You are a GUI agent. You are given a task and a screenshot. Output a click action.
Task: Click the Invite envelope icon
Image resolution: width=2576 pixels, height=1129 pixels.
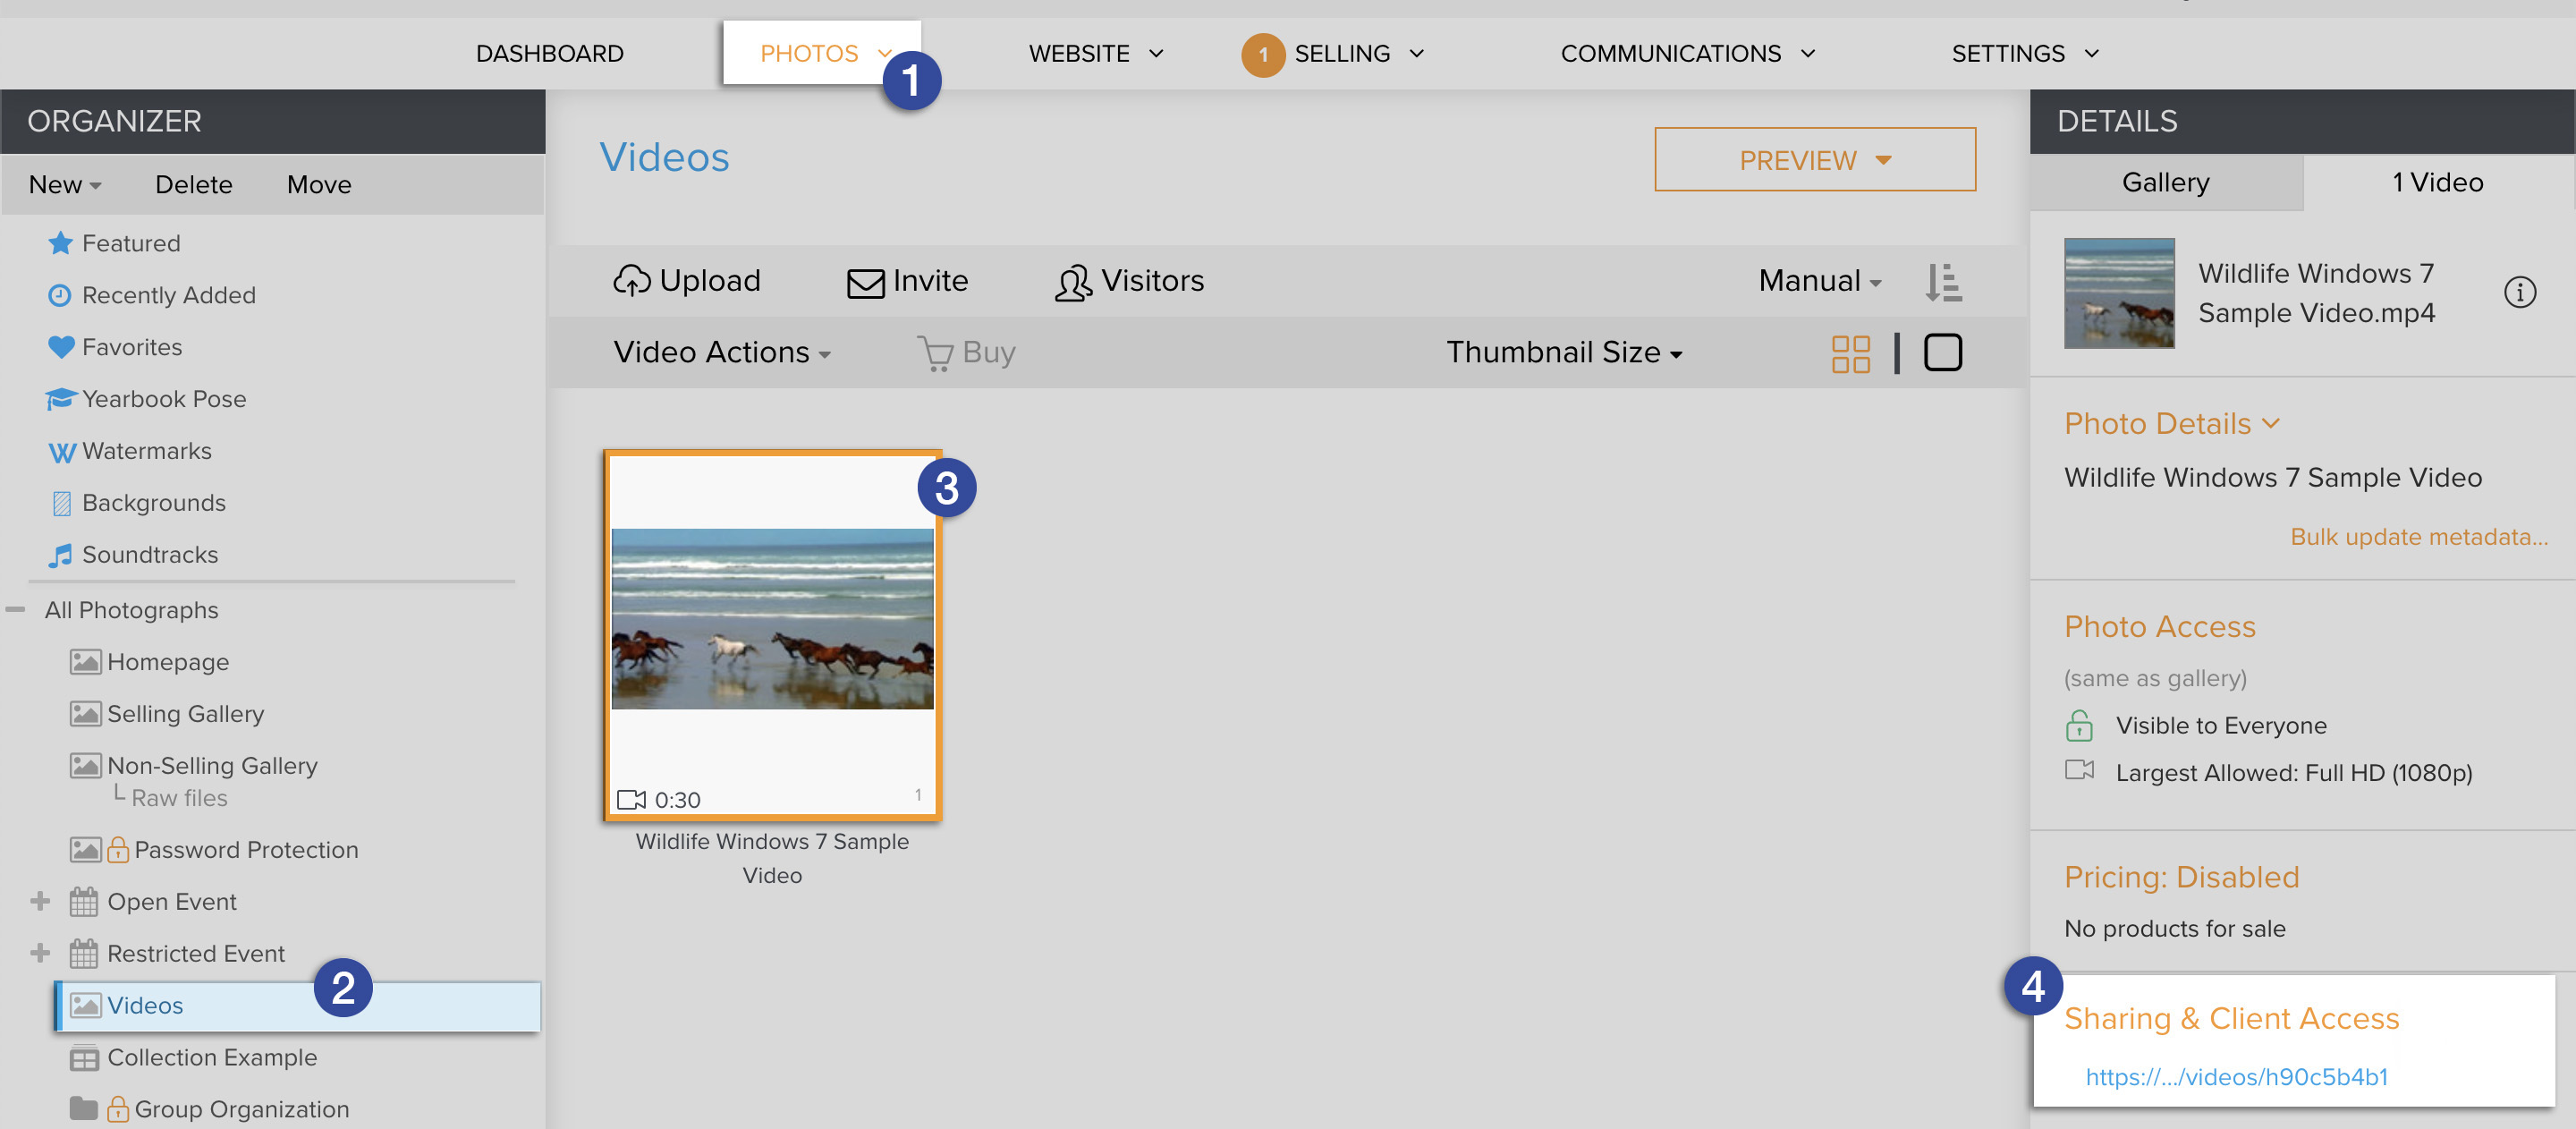tap(866, 283)
